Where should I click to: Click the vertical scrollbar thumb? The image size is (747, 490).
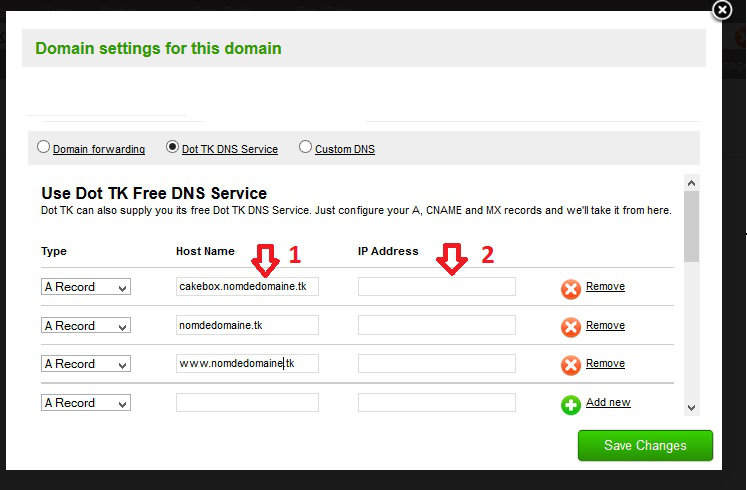(x=691, y=227)
